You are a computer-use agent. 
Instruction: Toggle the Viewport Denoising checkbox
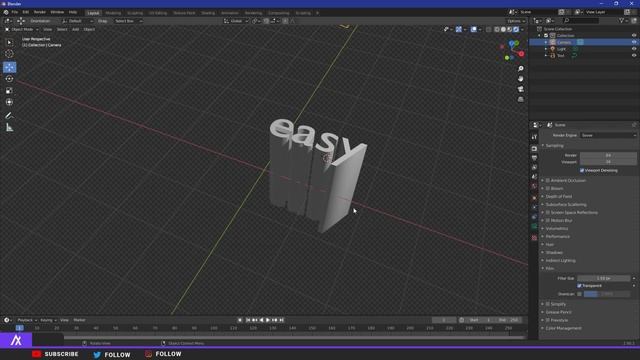click(x=582, y=170)
